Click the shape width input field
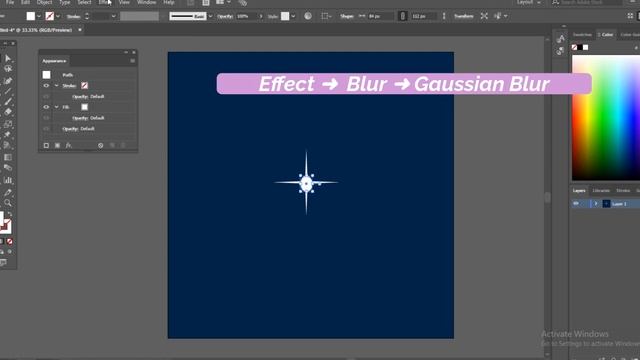Screen dimensions: 640x360 click(381, 16)
